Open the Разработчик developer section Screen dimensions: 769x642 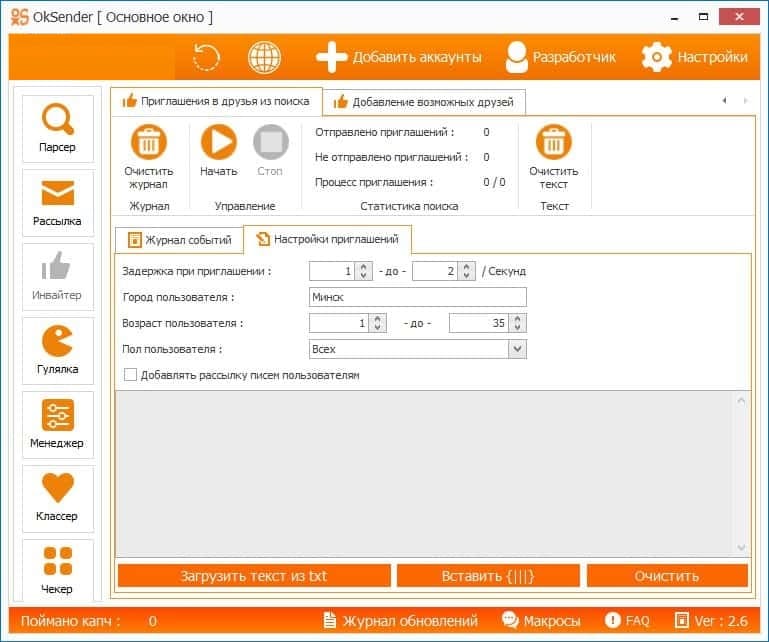(561, 57)
